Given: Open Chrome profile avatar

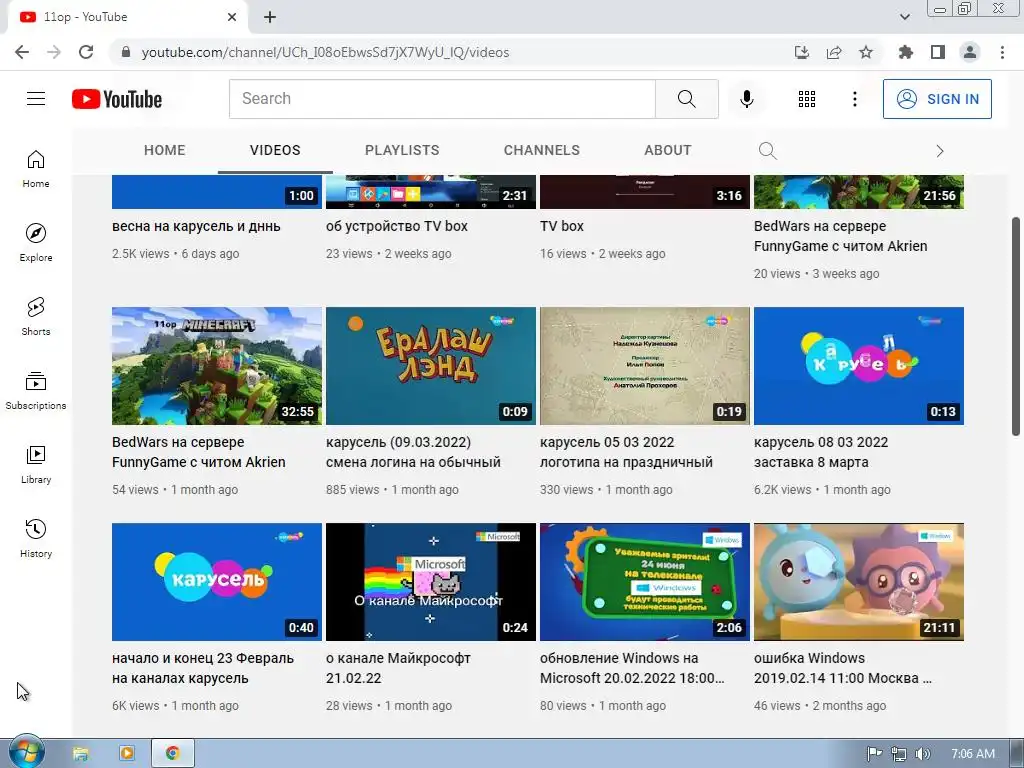Looking at the screenshot, I should [x=970, y=52].
